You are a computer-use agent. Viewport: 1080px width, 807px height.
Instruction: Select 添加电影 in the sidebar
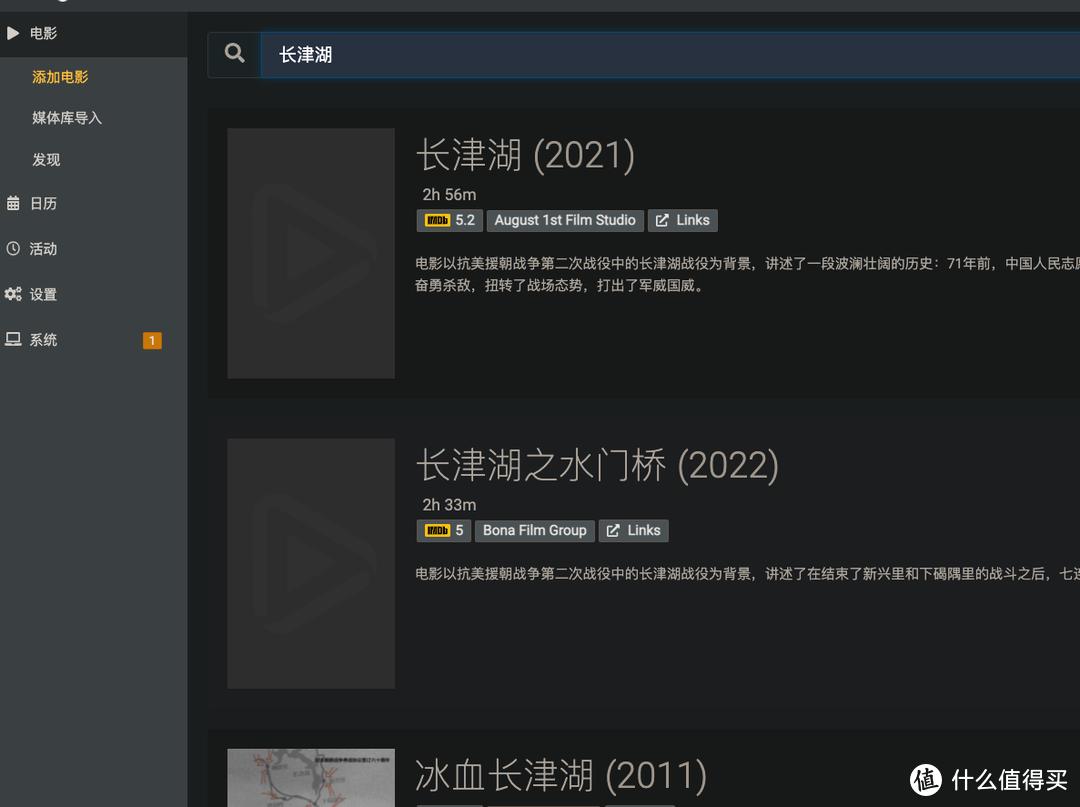[x=60, y=76]
